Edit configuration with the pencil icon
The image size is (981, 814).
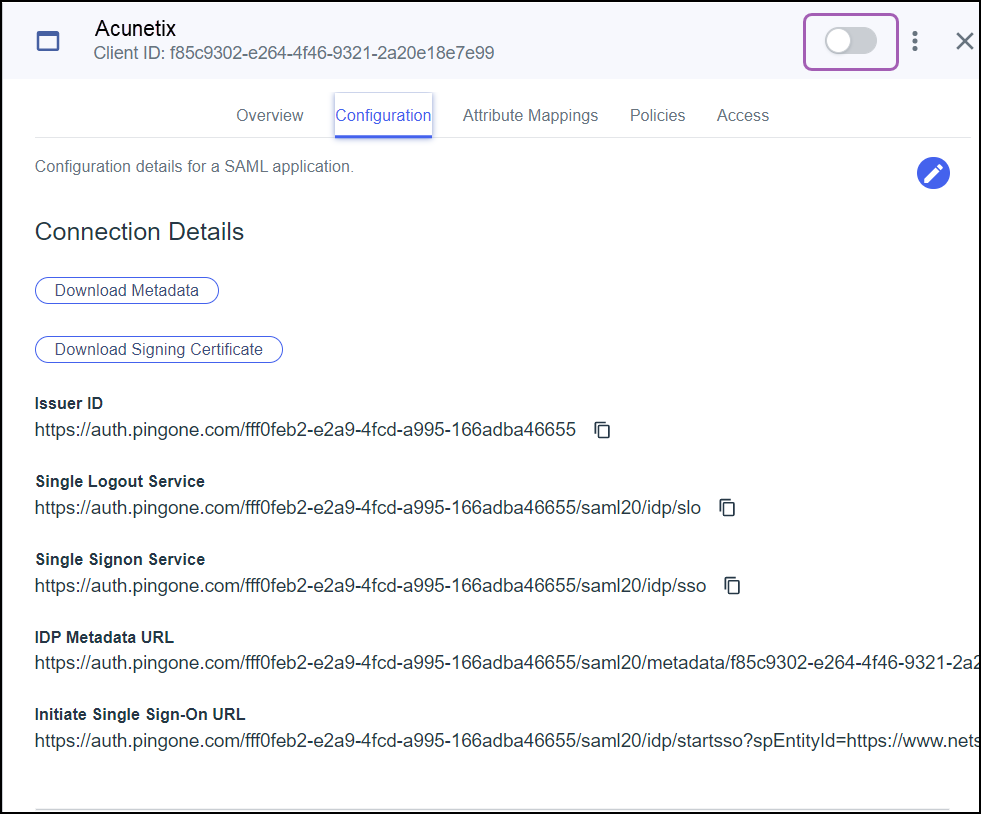click(933, 173)
